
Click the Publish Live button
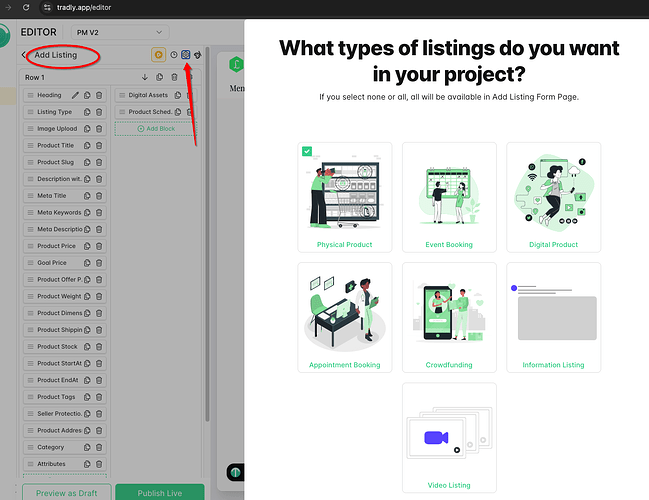[x=159, y=492]
